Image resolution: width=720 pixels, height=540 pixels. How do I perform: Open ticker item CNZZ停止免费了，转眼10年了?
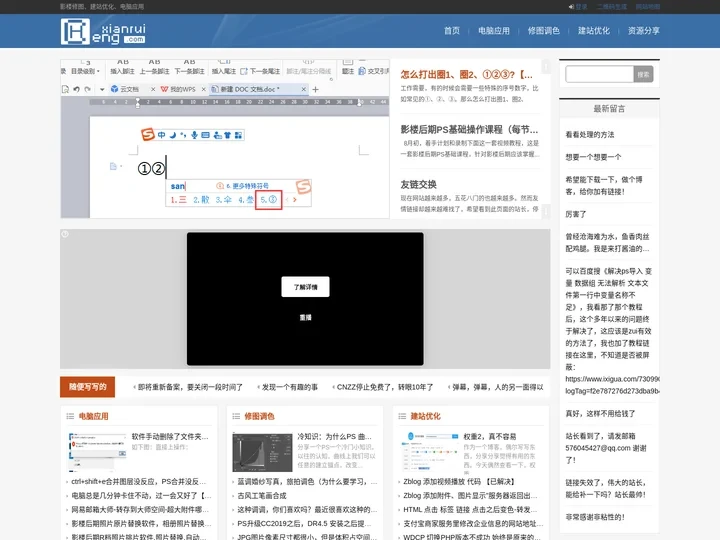pyautogui.click(x=385, y=387)
